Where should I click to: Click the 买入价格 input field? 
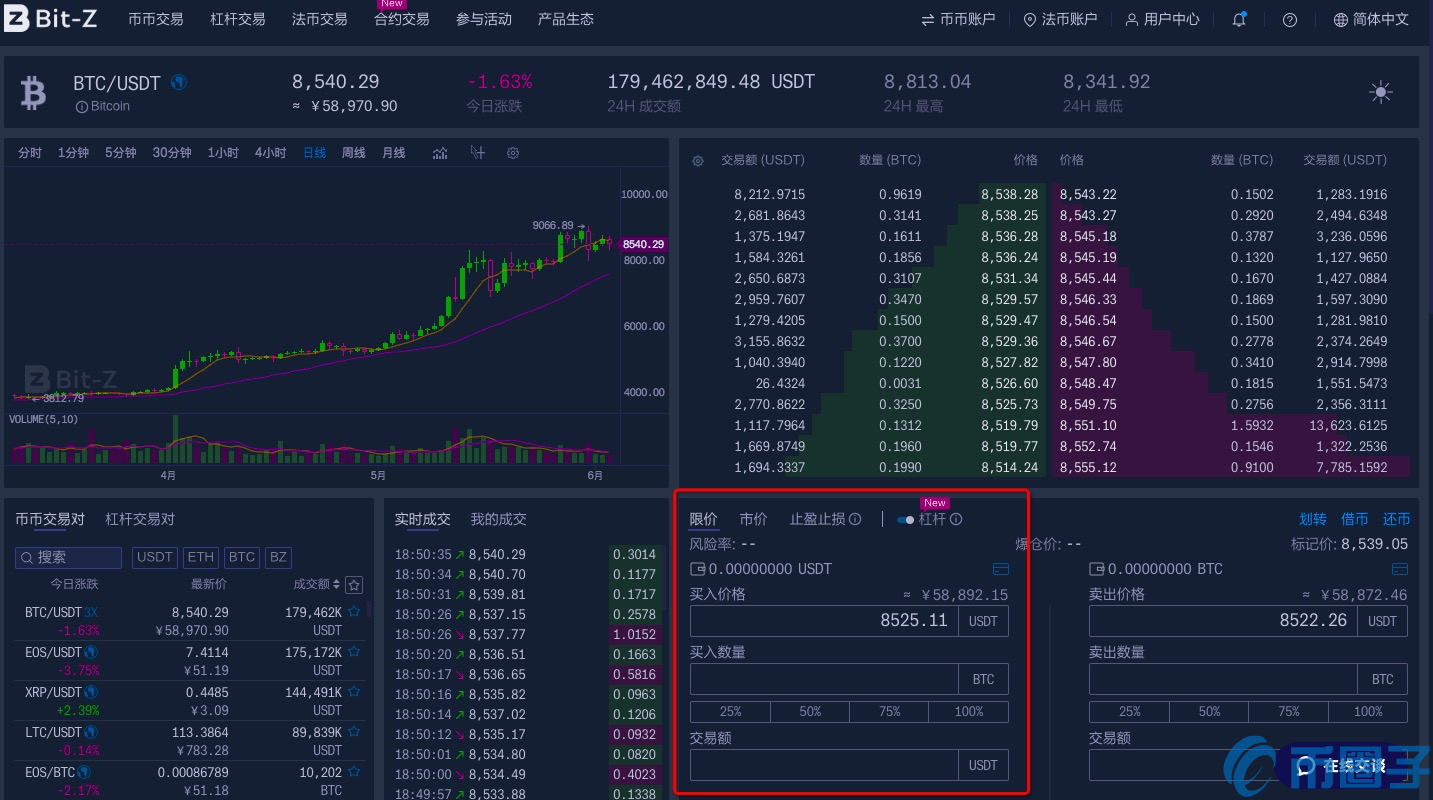(x=824, y=621)
